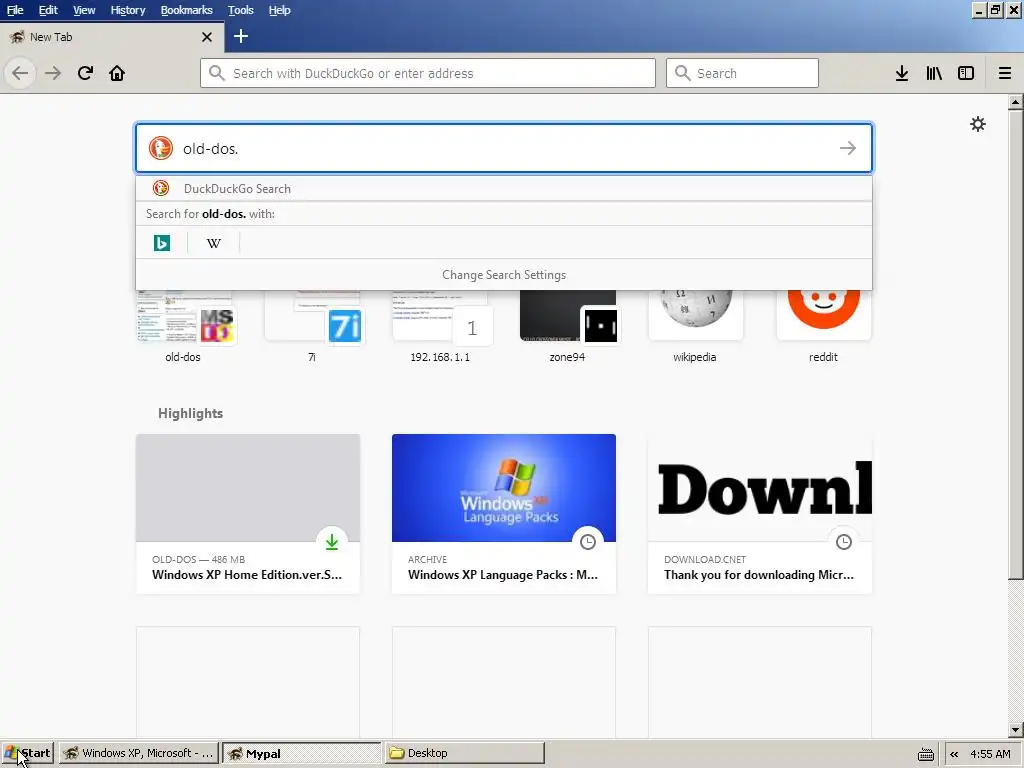This screenshot has width=1024, height=768.
Task: Click Change Search Settings
Action: 504,275
